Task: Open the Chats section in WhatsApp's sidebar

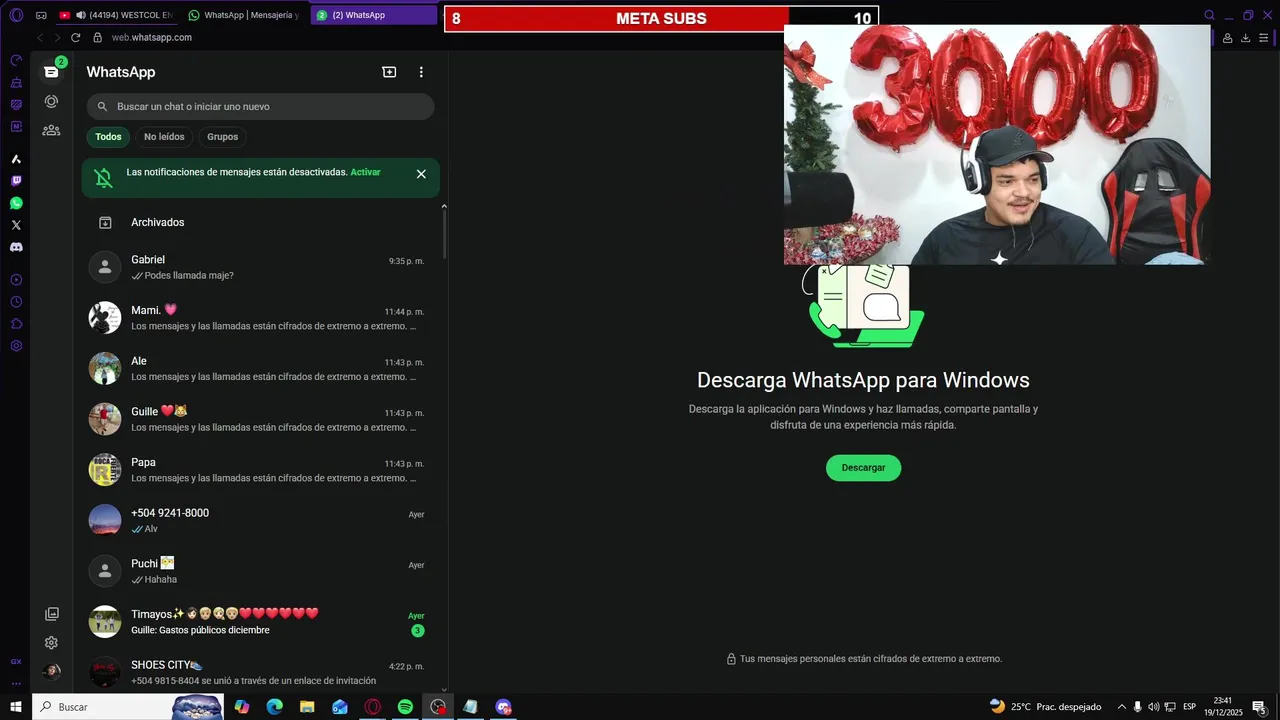Action: tap(51, 72)
